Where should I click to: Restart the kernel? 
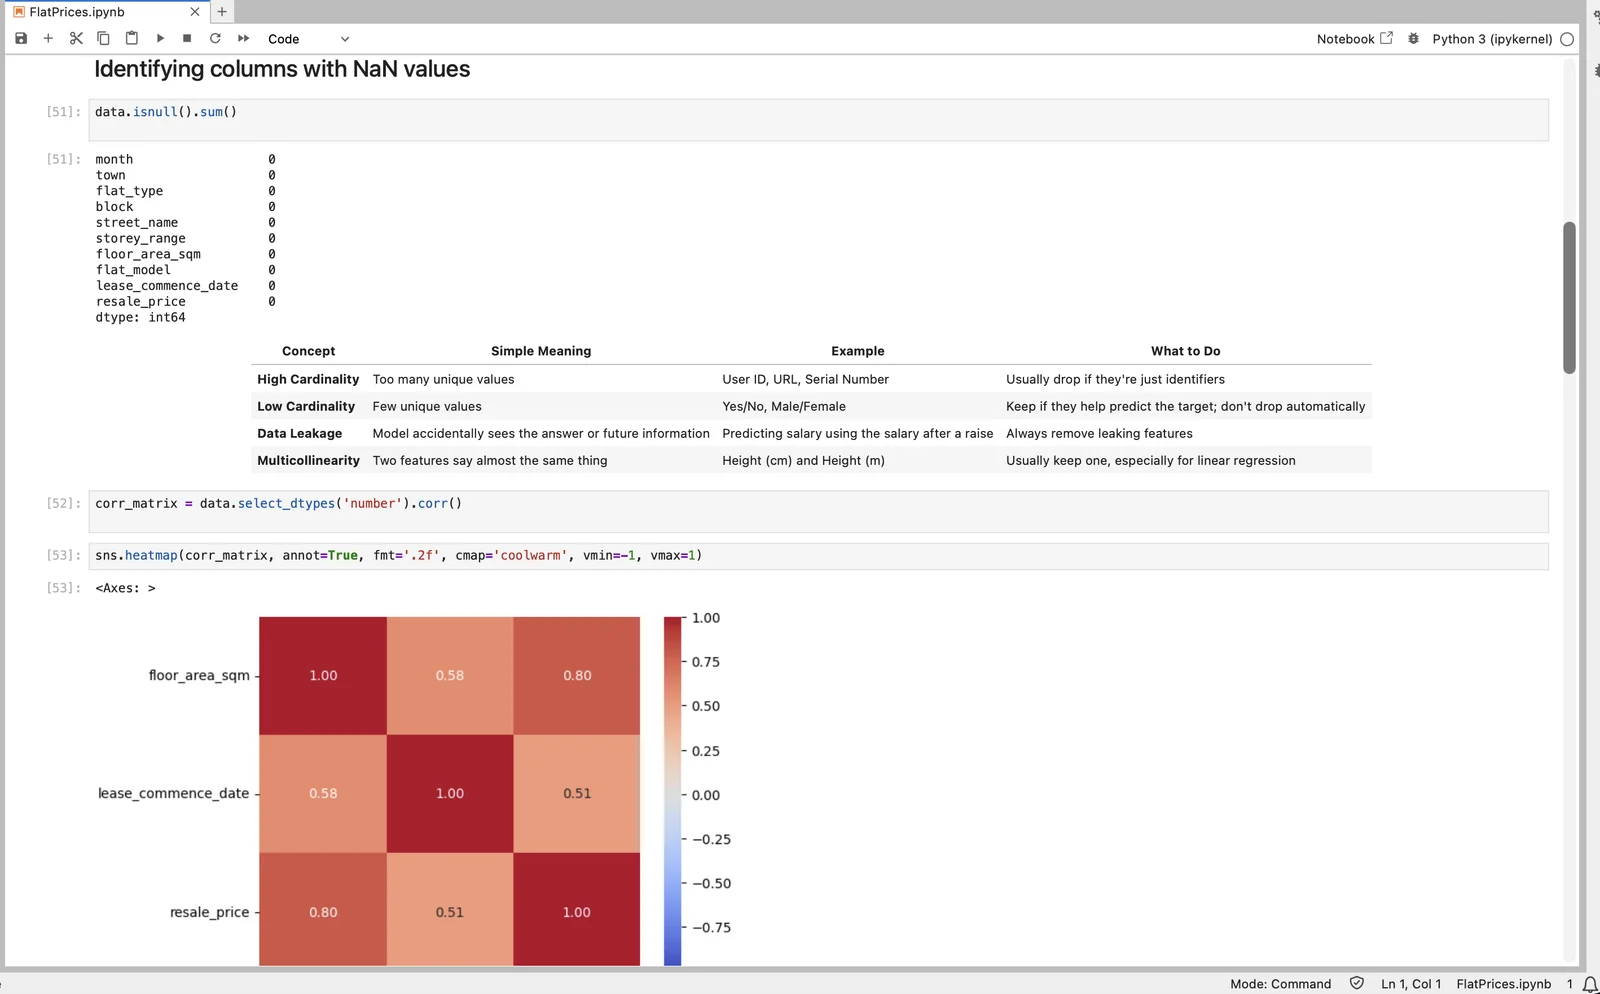(x=215, y=39)
